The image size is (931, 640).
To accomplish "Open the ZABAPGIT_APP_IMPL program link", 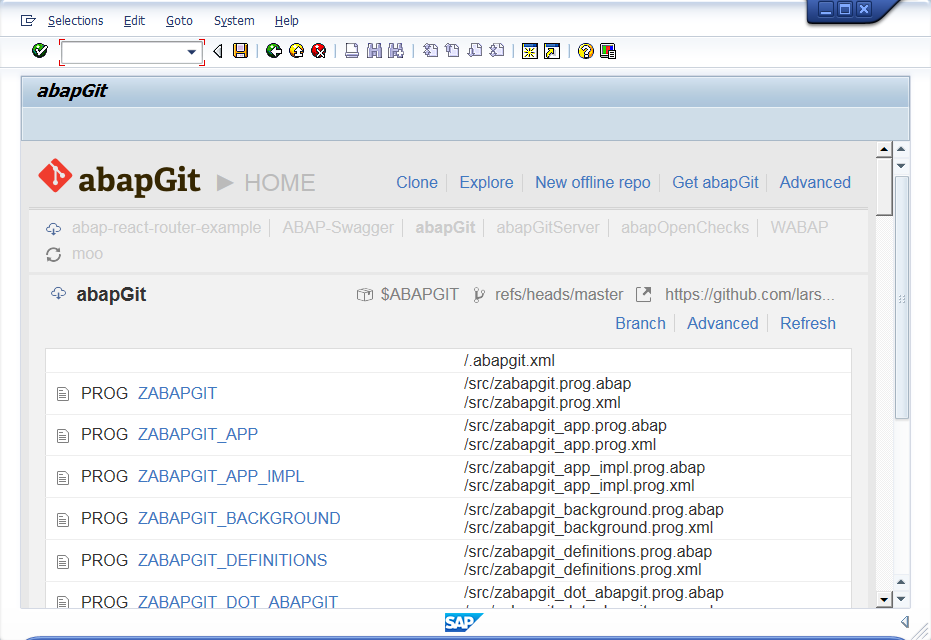I will coord(221,476).
